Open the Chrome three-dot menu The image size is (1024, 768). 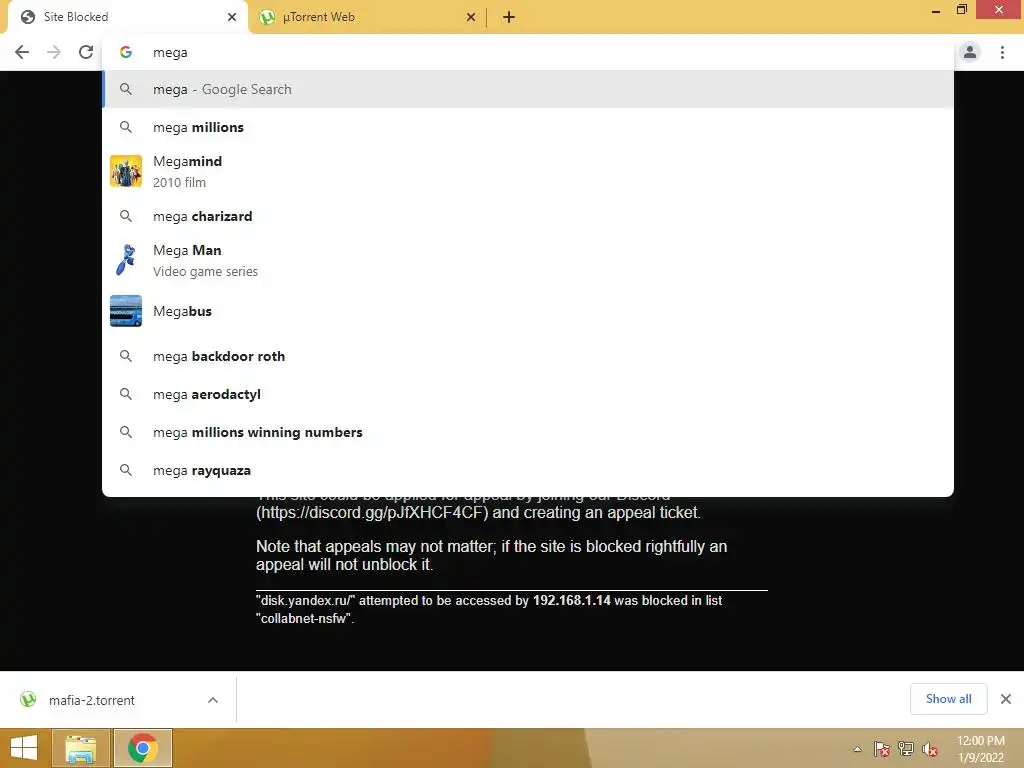(x=1002, y=52)
